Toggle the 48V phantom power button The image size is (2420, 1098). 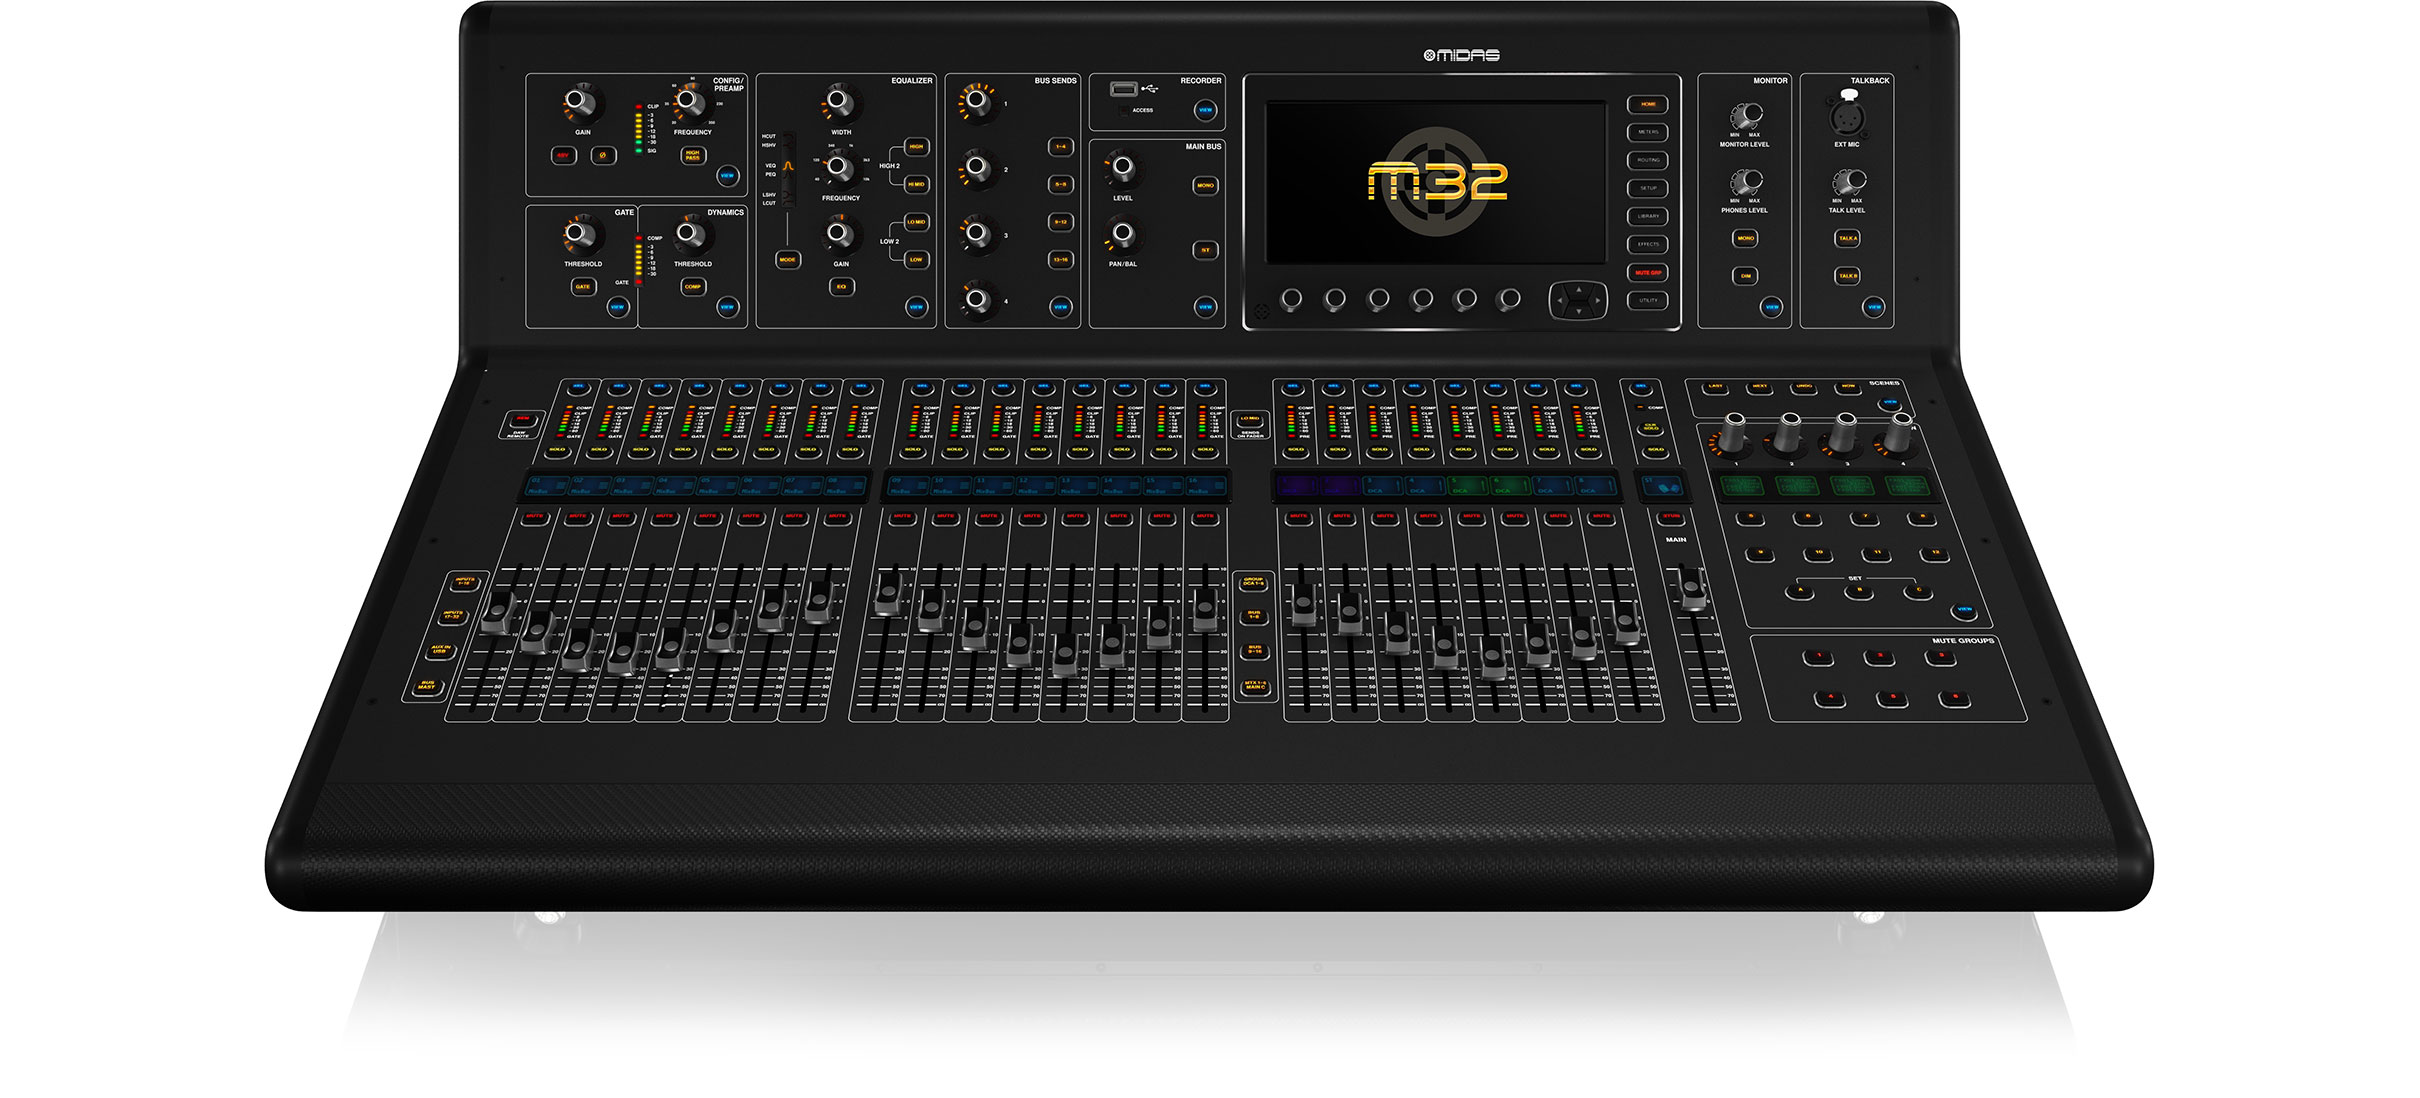[x=563, y=156]
